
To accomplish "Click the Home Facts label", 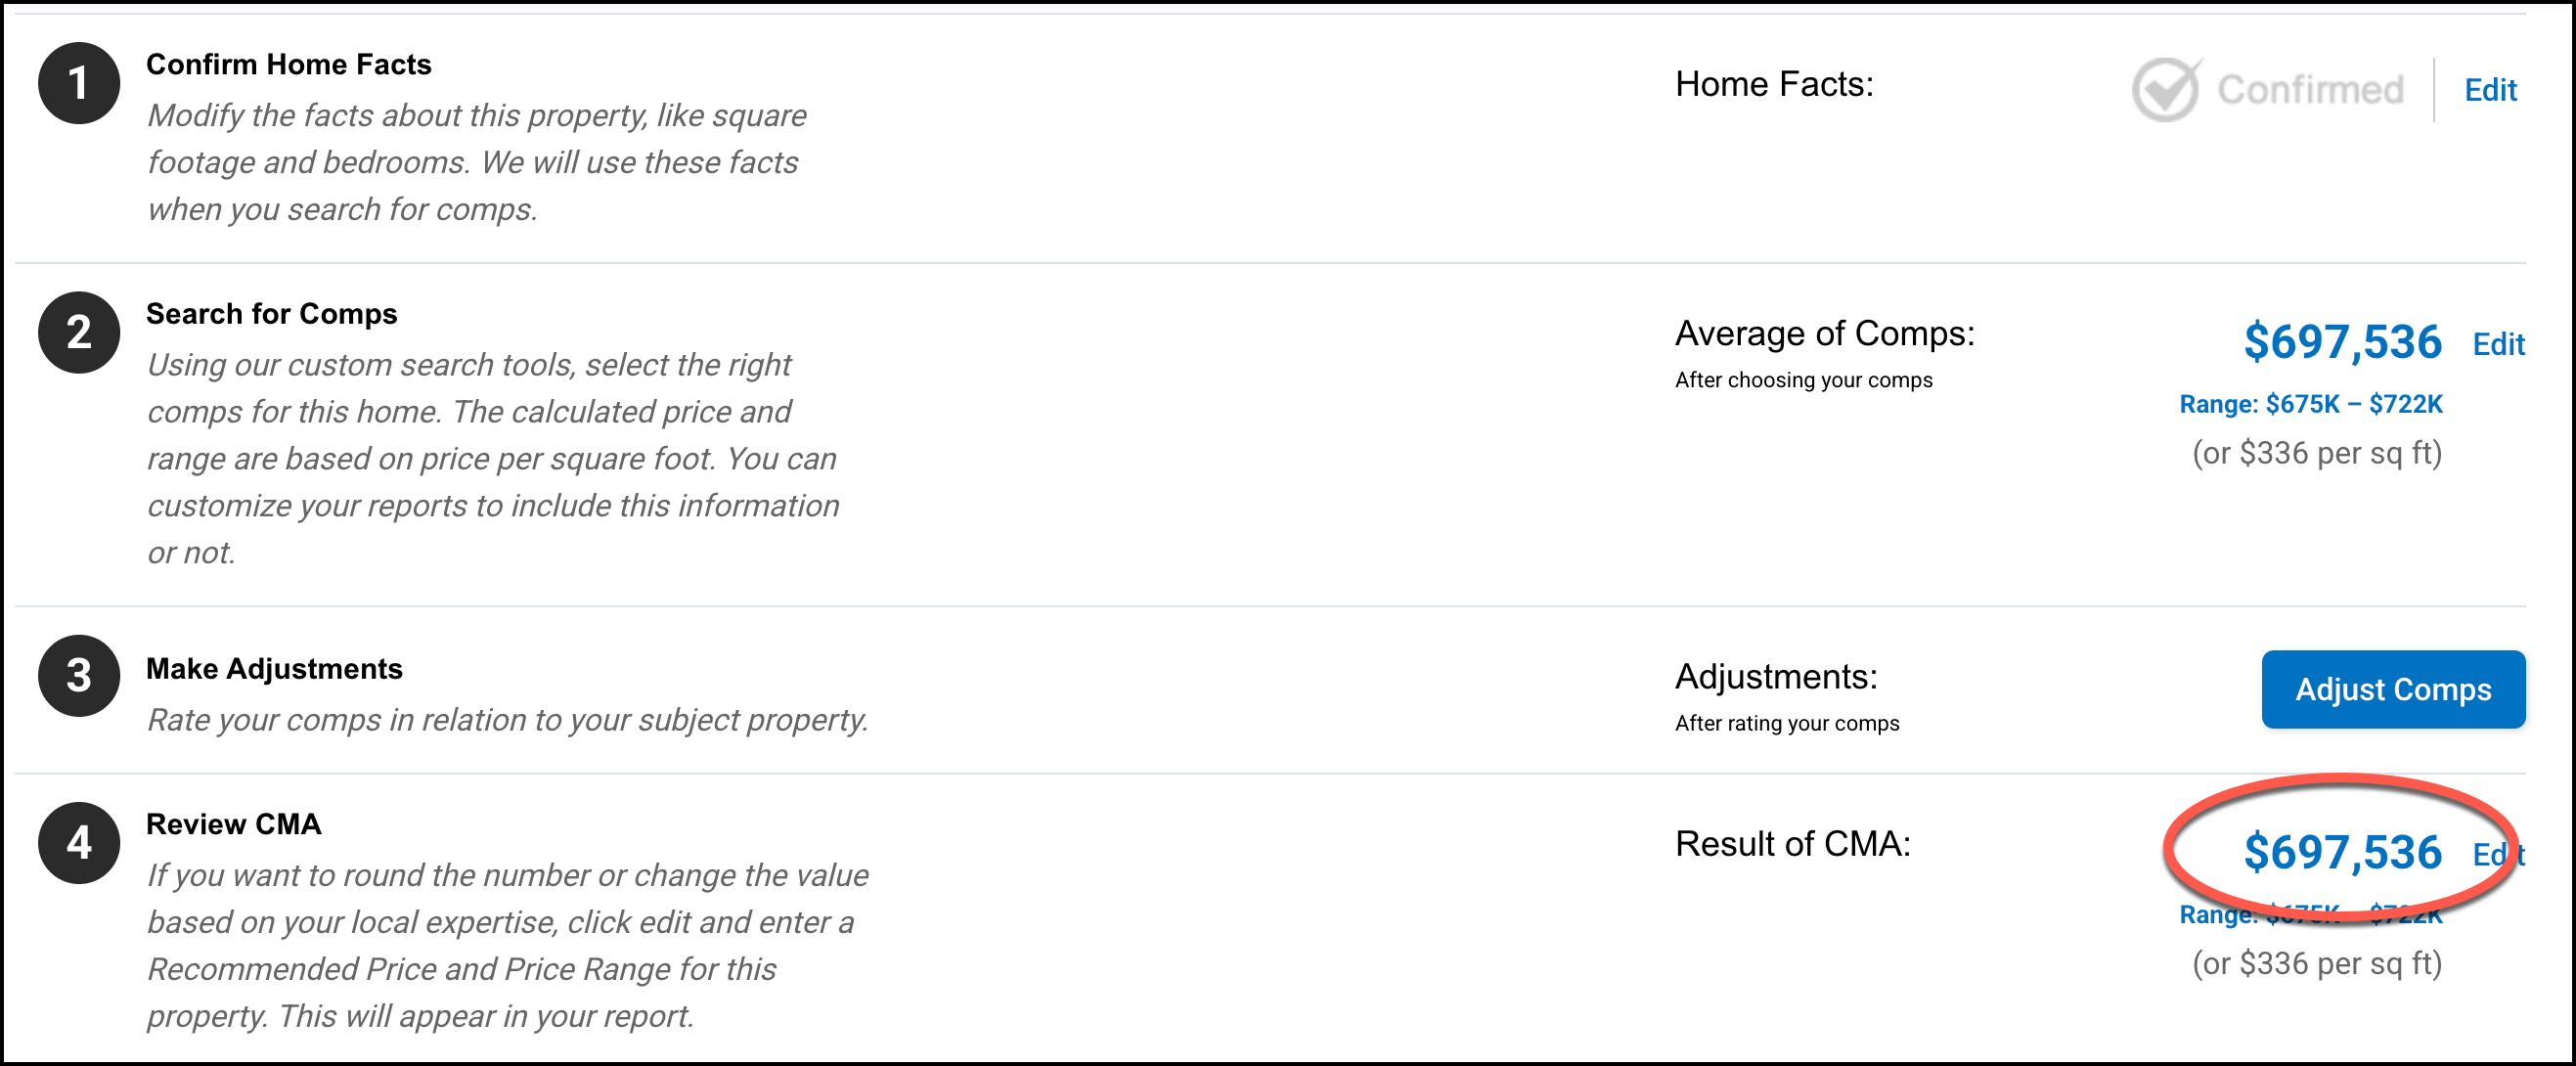I will point(1774,84).
